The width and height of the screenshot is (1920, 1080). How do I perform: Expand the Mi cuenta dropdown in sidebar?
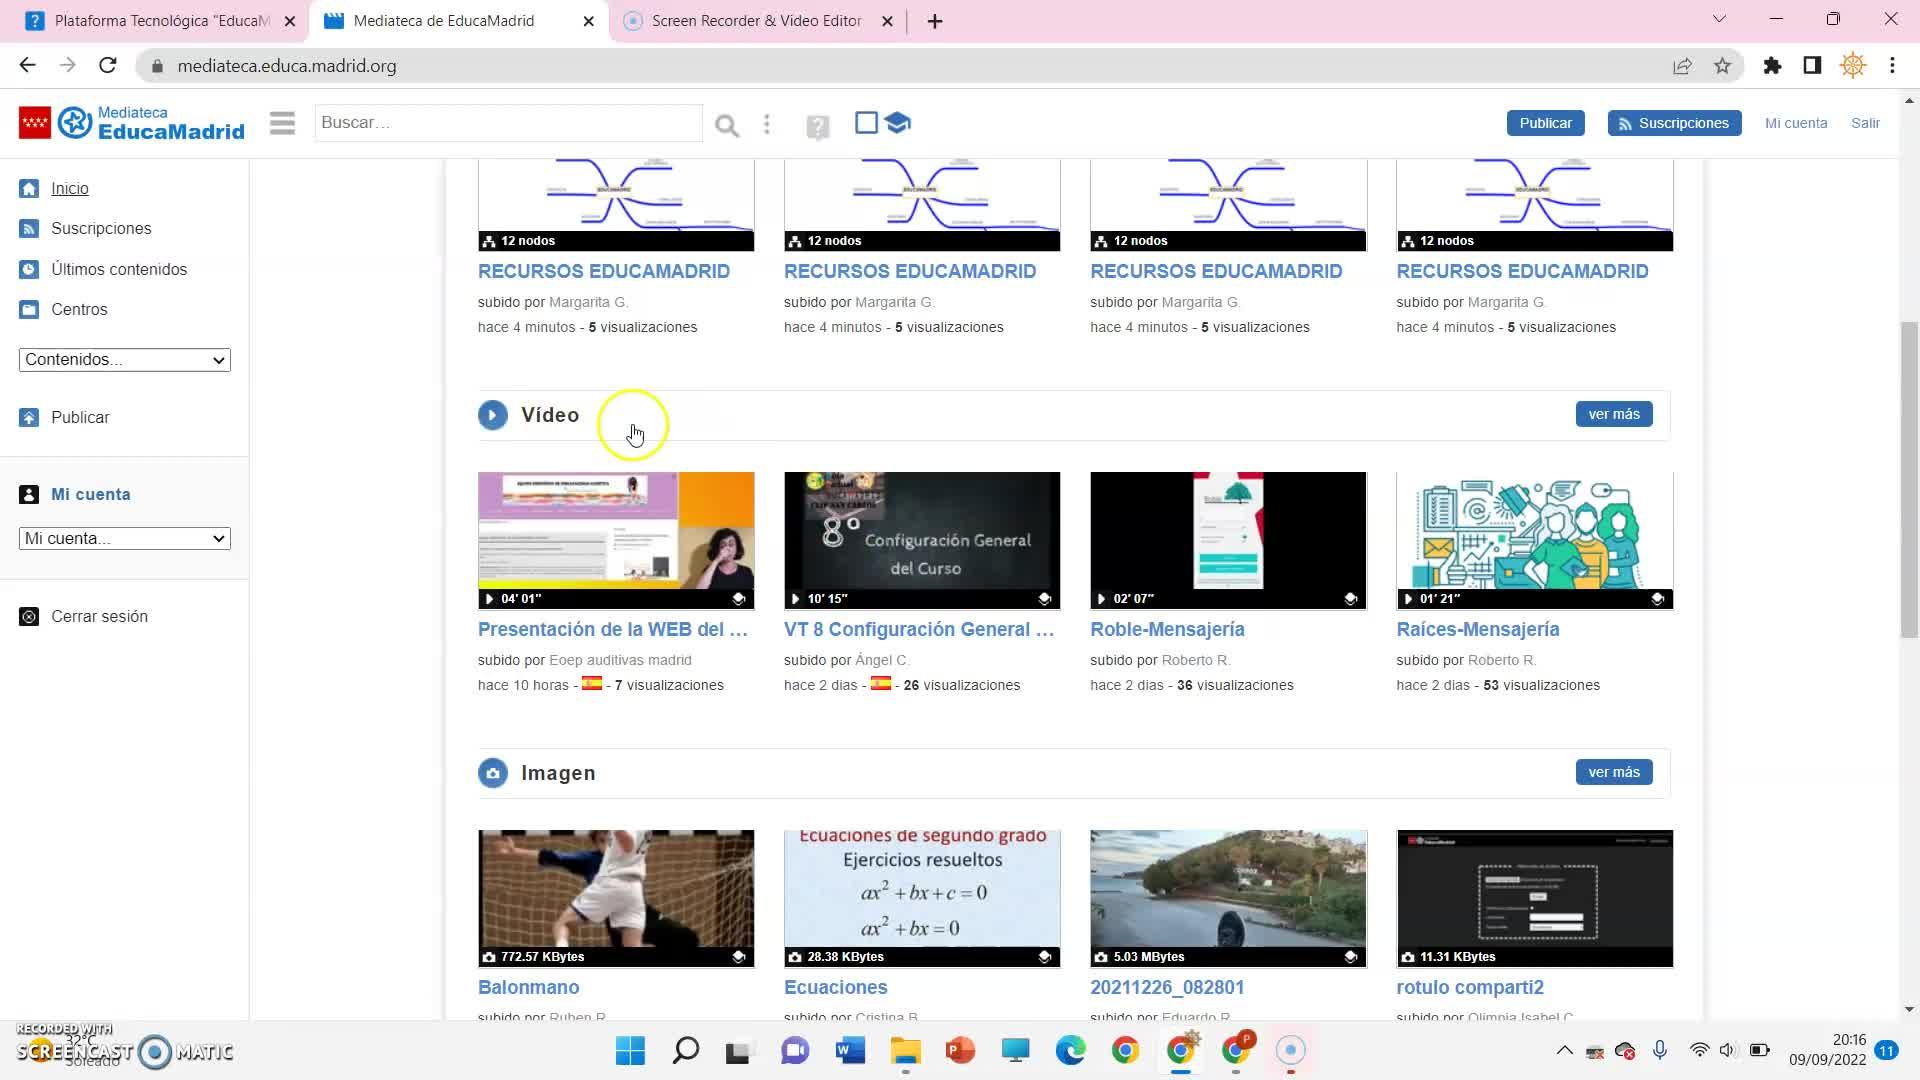[124, 539]
